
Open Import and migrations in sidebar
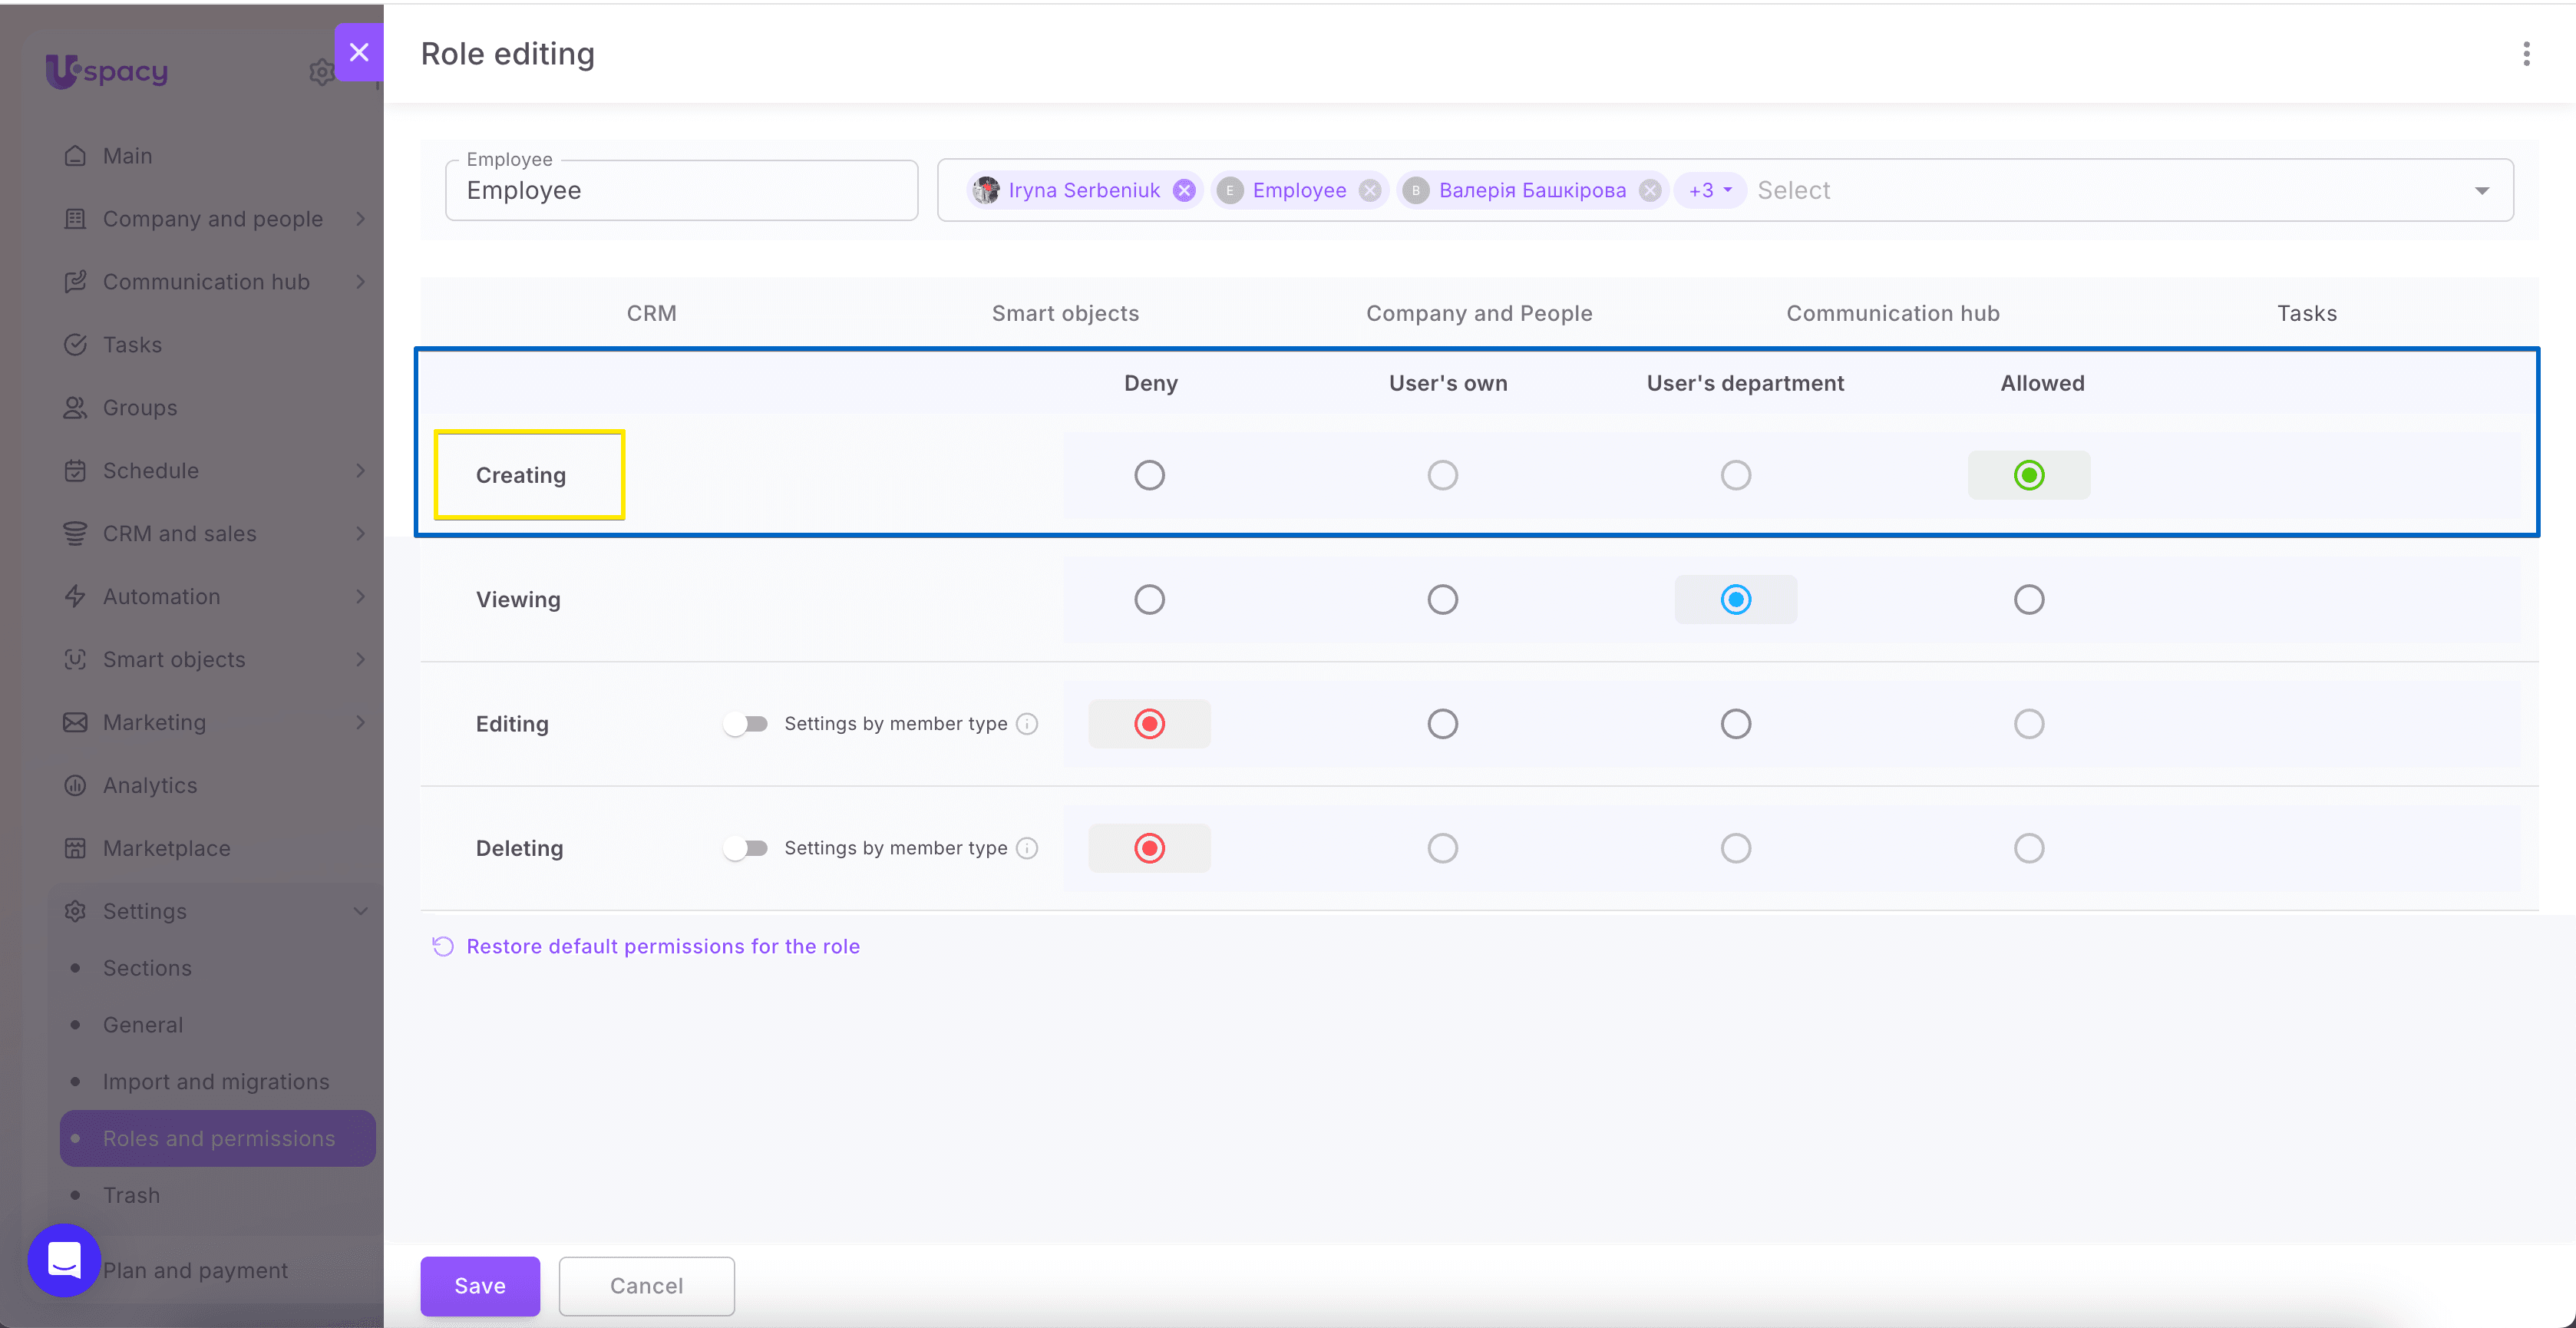(216, 1082)
